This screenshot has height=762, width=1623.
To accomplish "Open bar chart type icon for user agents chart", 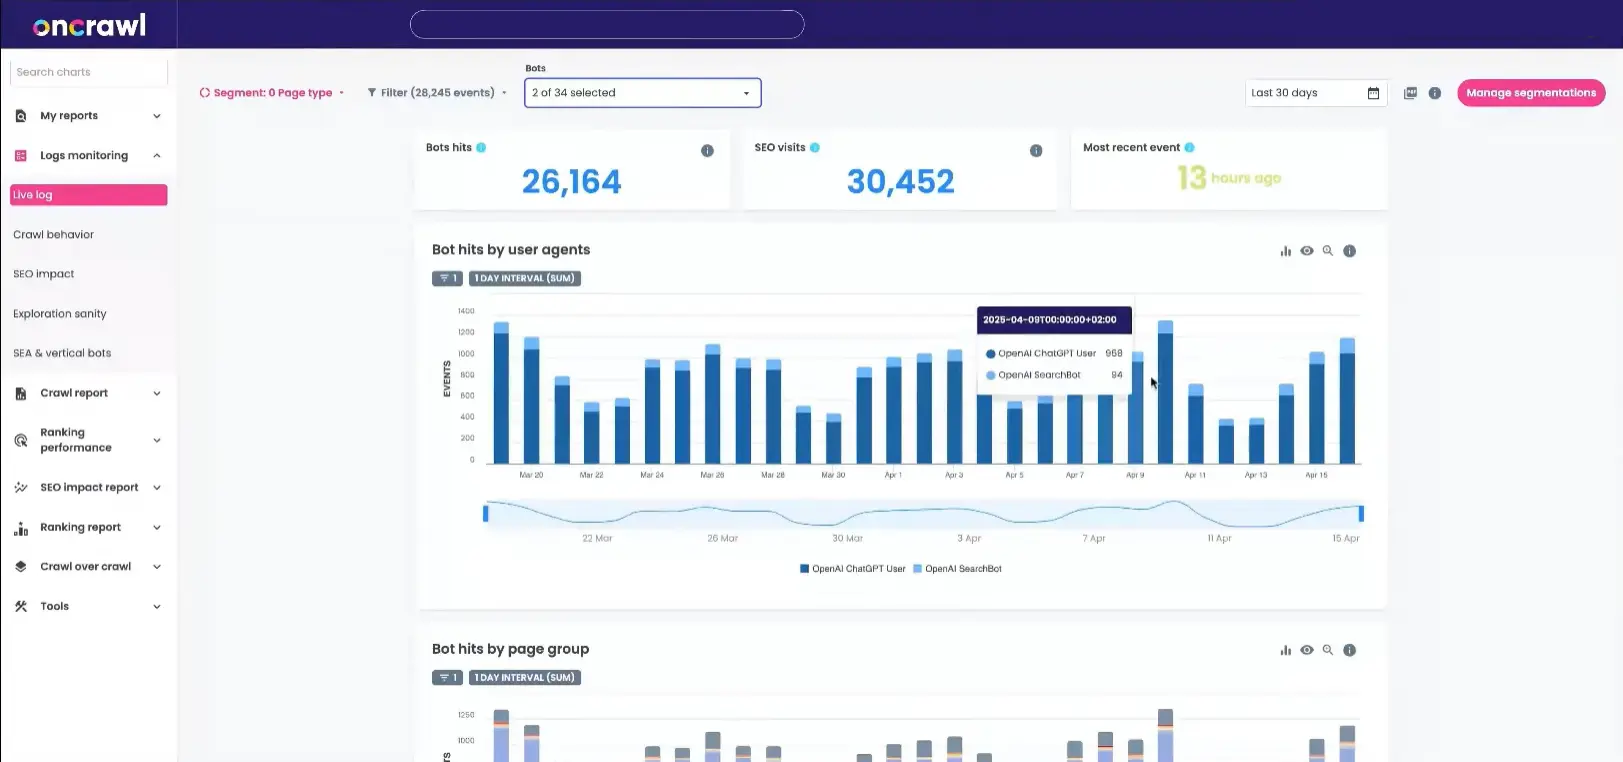I will point(1285,251).
